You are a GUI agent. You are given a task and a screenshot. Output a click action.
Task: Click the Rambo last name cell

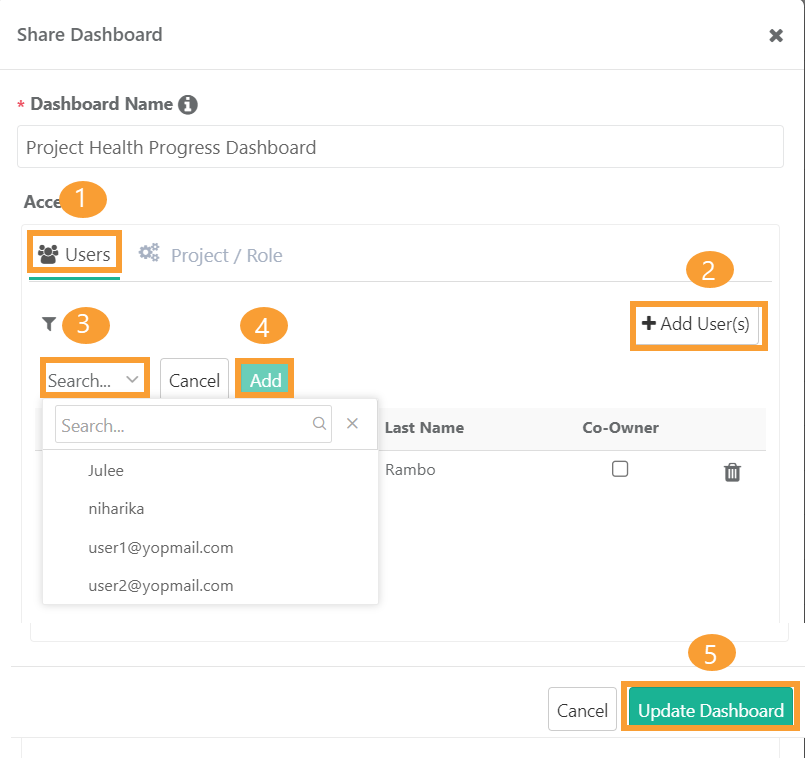(410, 469)
